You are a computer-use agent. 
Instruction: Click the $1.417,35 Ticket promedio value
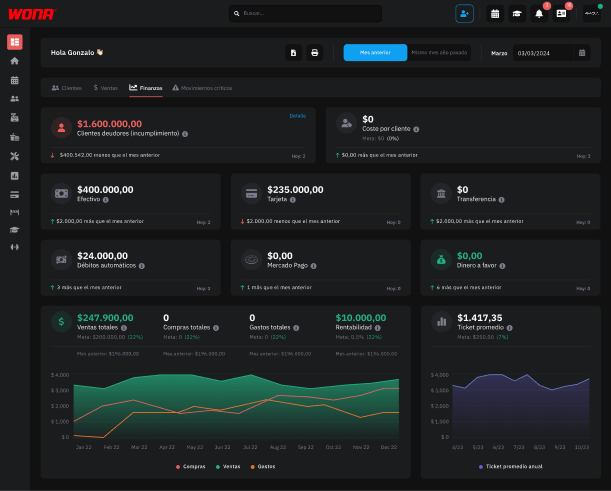coord(480,318)
